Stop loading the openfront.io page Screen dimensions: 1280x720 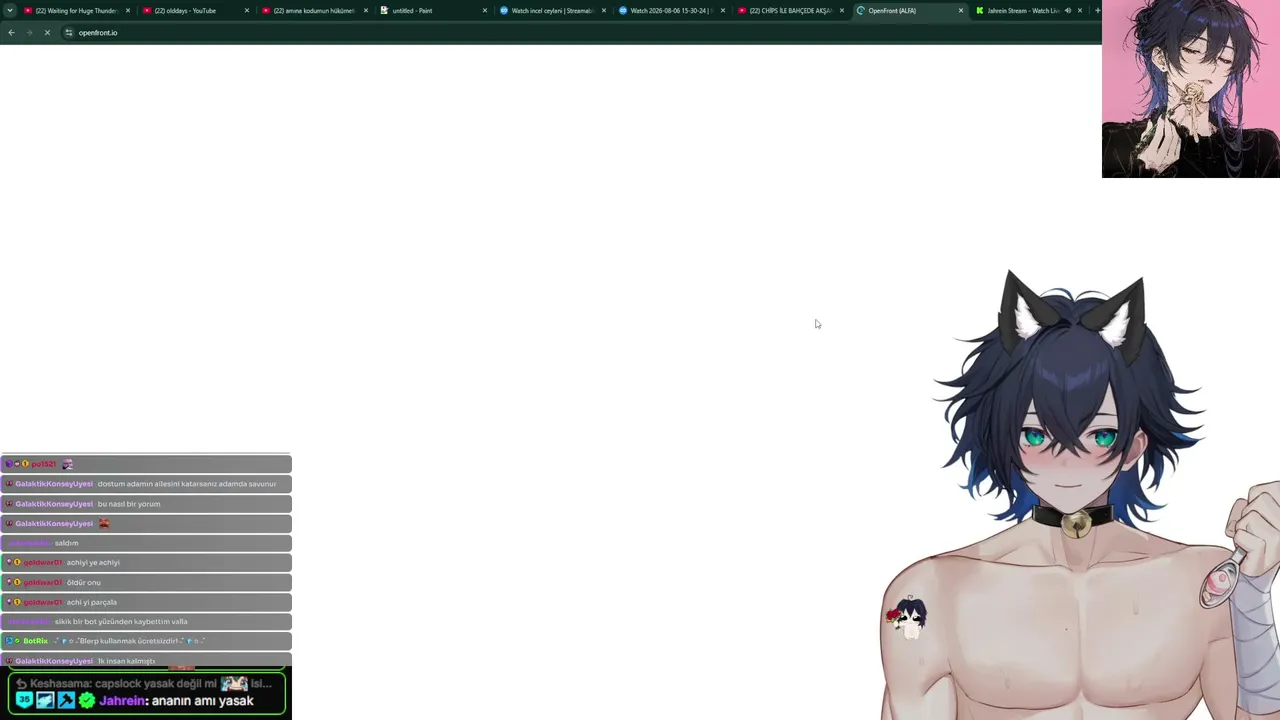click(x=47, y=33)
